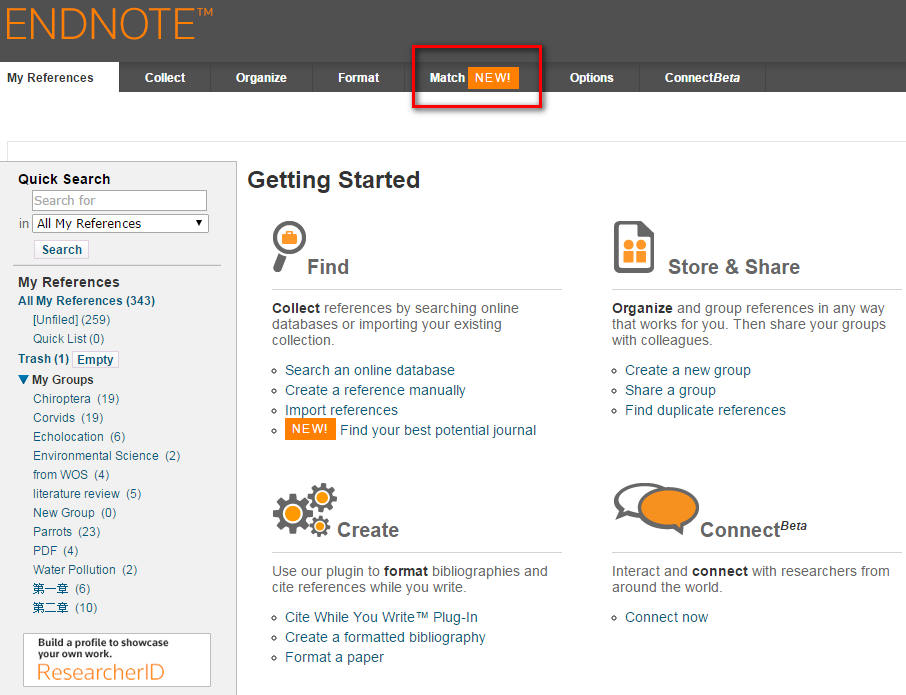Viewport: 906px width, 695px height.
Task: Open the Chiroptera group
Action: [x=76, y=399]
